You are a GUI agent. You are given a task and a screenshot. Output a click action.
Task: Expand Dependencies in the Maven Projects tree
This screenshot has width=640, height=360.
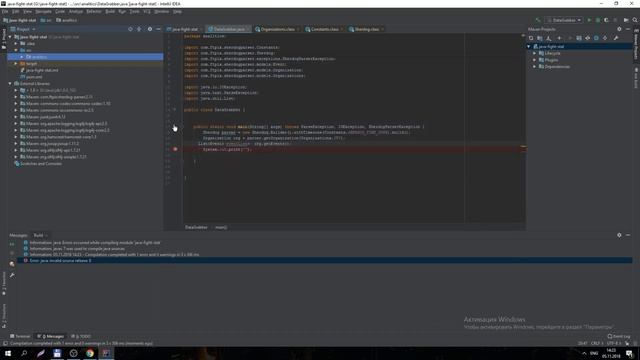(534, 67)
